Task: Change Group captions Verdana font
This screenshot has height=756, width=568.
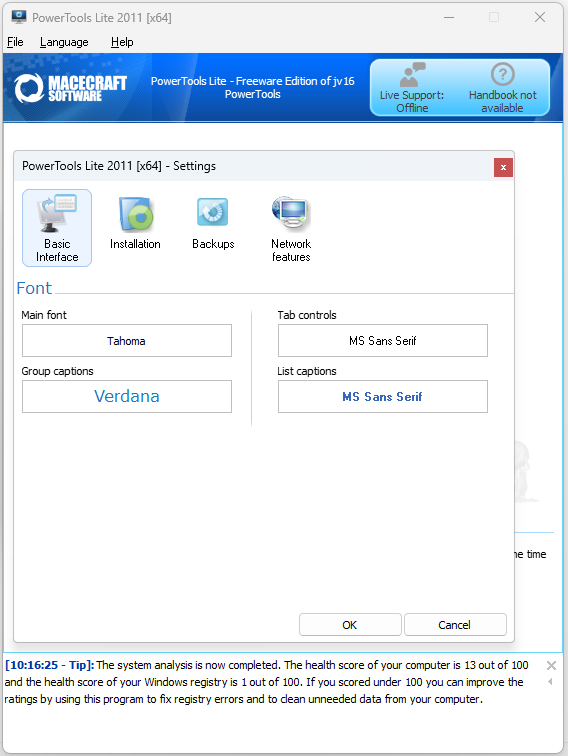Action: point(127,396)
